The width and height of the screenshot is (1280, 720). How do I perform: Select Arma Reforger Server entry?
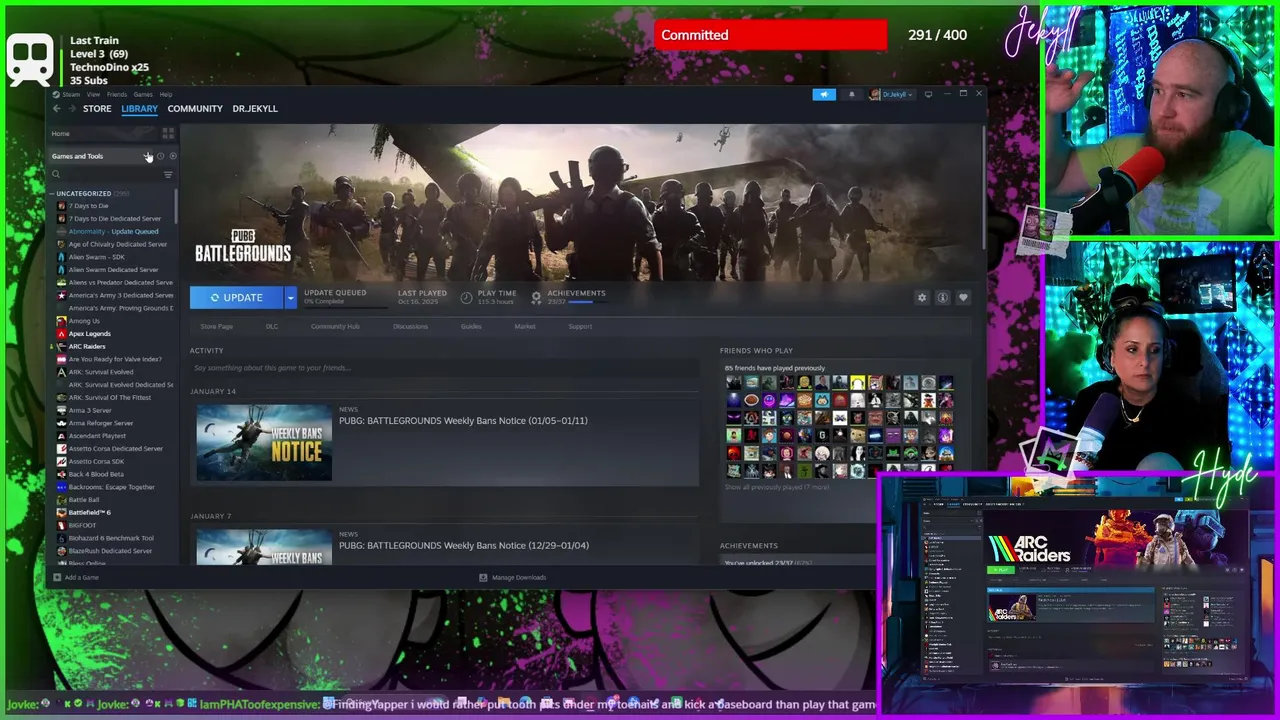[100, 423]
